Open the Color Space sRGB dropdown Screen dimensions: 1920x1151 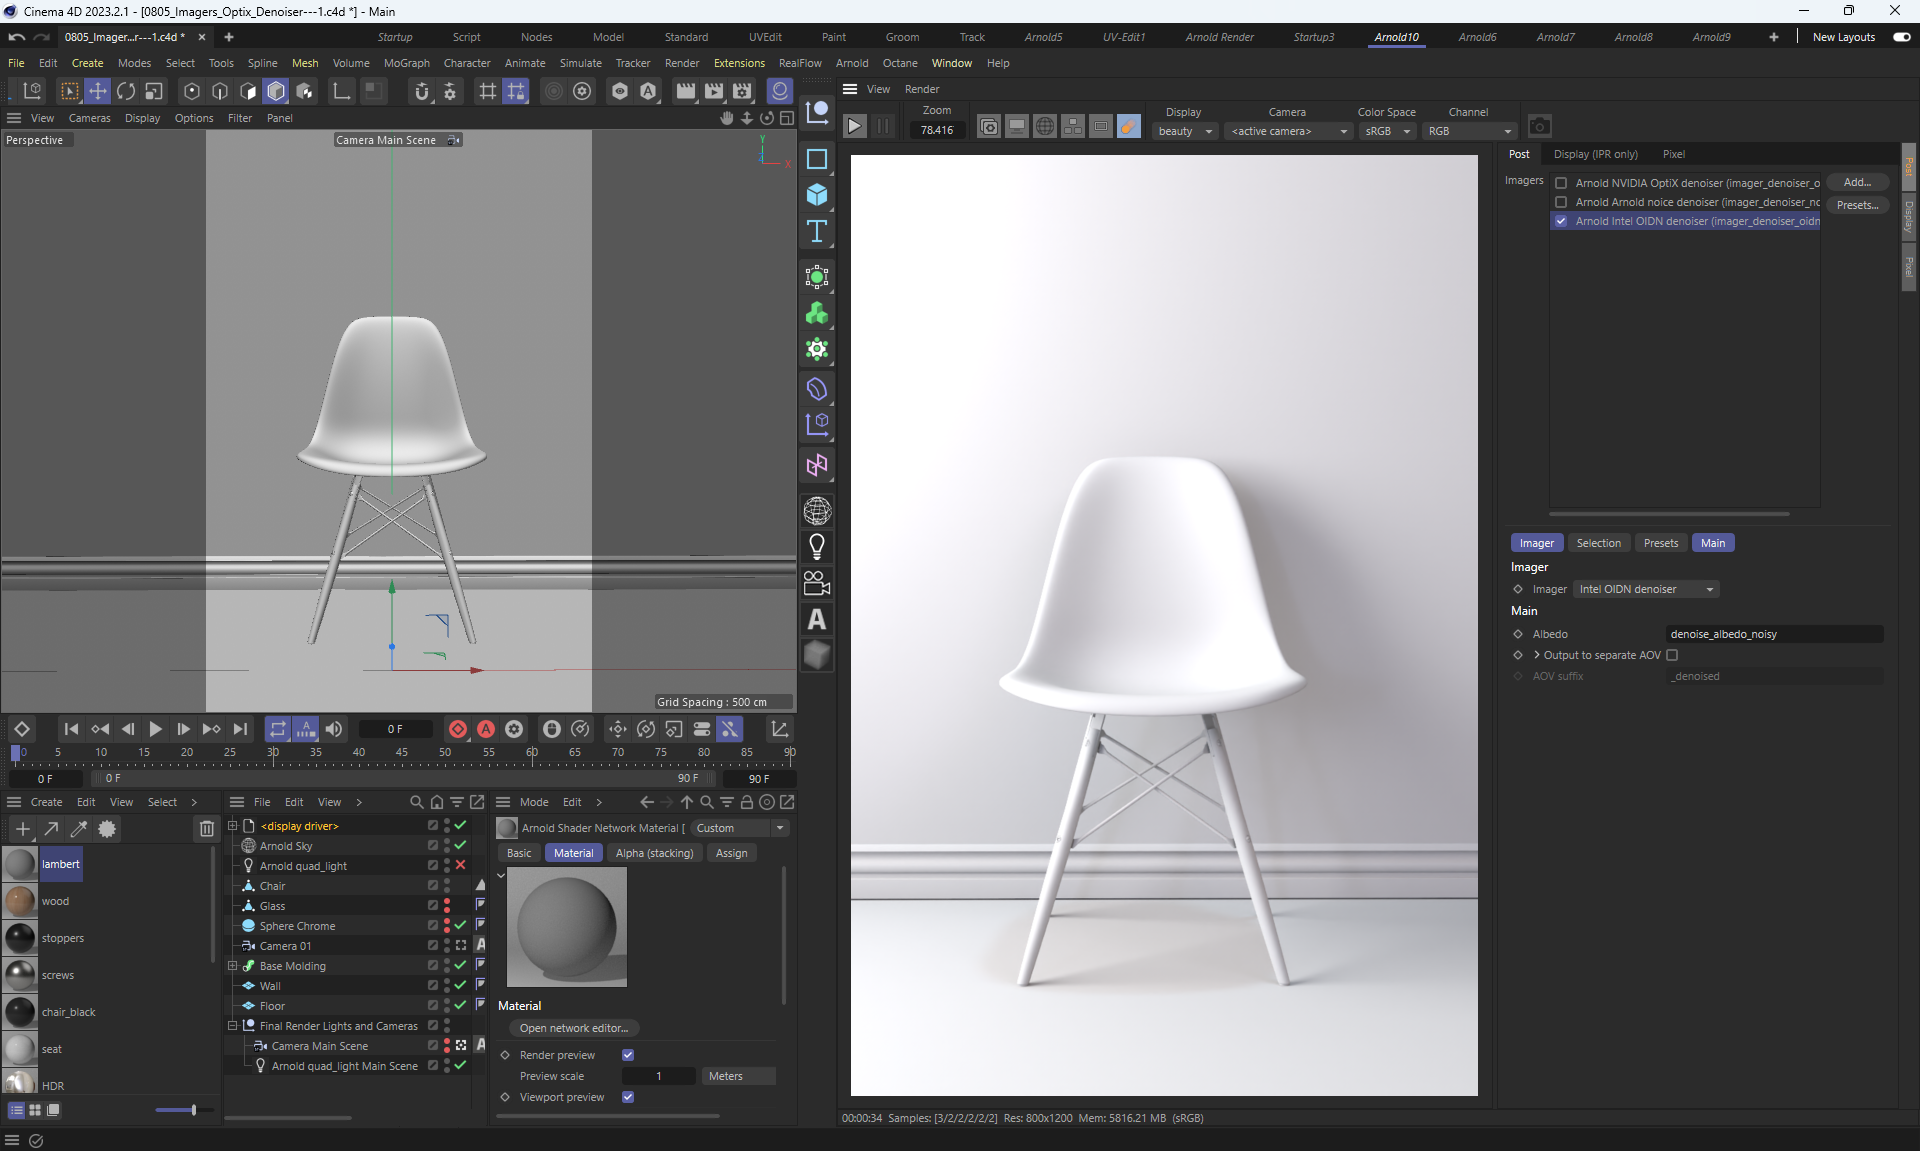[x=1388, y=131]
